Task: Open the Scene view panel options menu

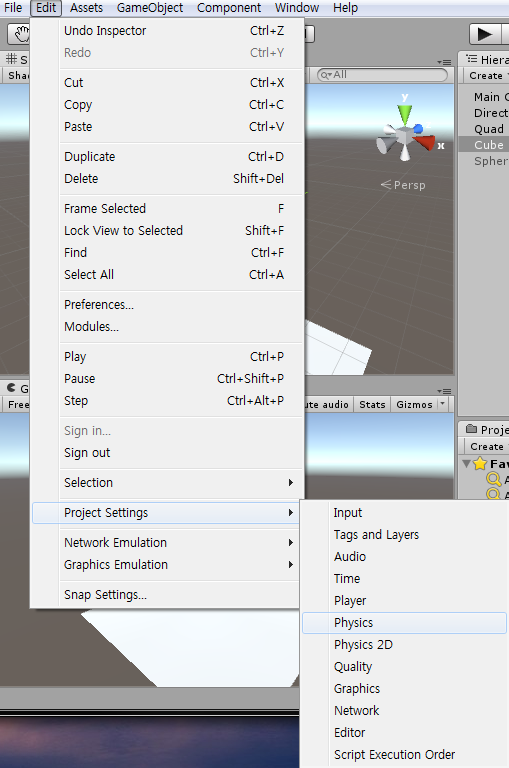Action: 444,62
